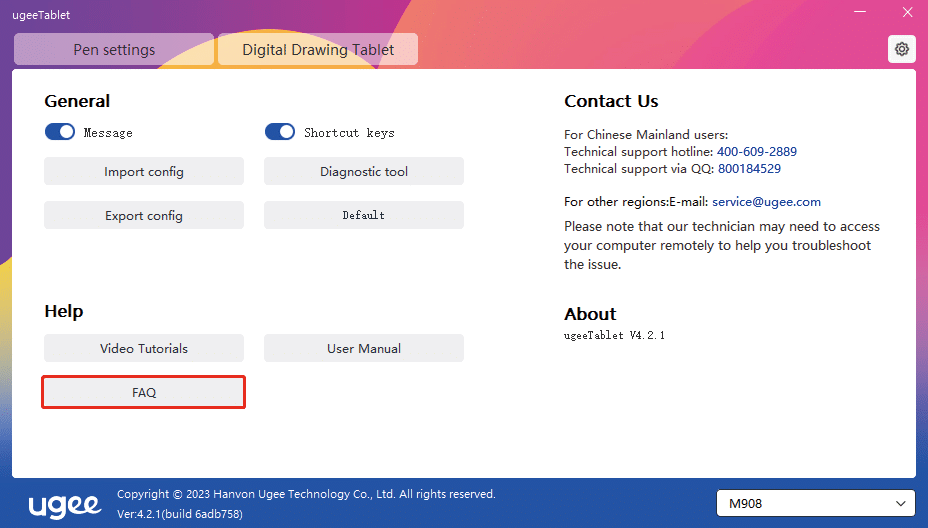Open the Digital Drawing Tablet tab
Image resolution: width=928 pixels, height=528 pixels.
(x=318, y=50)
